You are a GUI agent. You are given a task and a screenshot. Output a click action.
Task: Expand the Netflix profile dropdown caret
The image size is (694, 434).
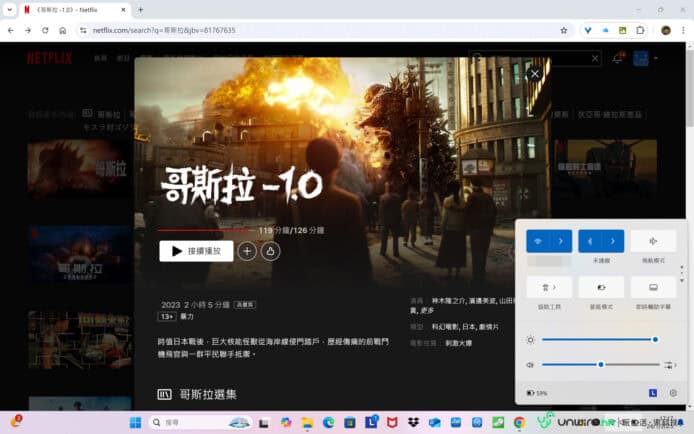(655, 58)
